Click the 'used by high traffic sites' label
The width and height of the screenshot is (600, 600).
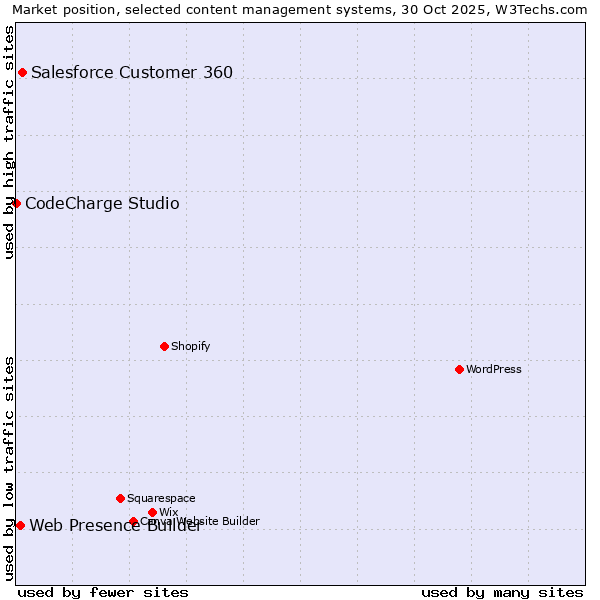click(9, 142)
